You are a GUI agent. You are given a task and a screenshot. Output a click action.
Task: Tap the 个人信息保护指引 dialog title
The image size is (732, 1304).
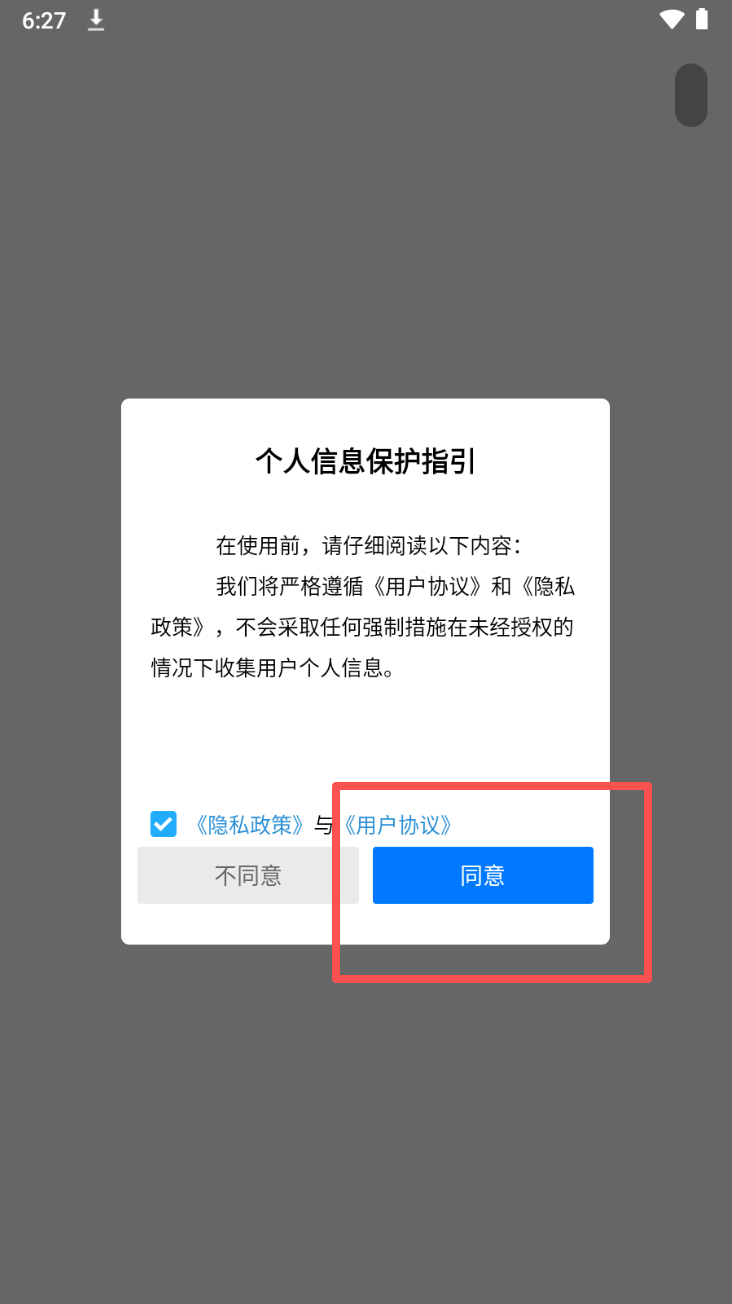(x=365, y=462)
